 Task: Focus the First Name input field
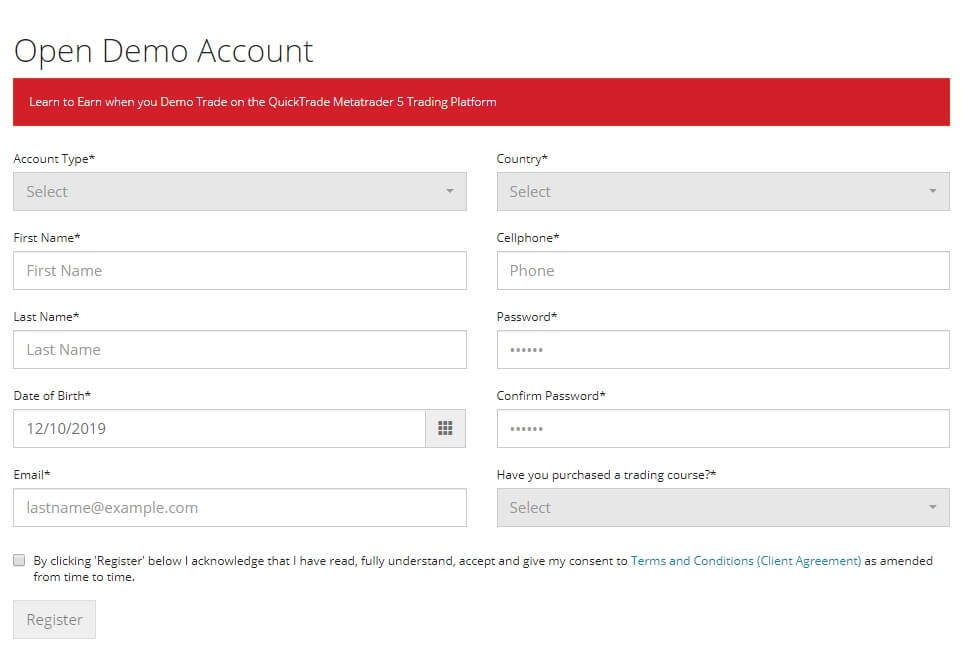tap(240, 270)
